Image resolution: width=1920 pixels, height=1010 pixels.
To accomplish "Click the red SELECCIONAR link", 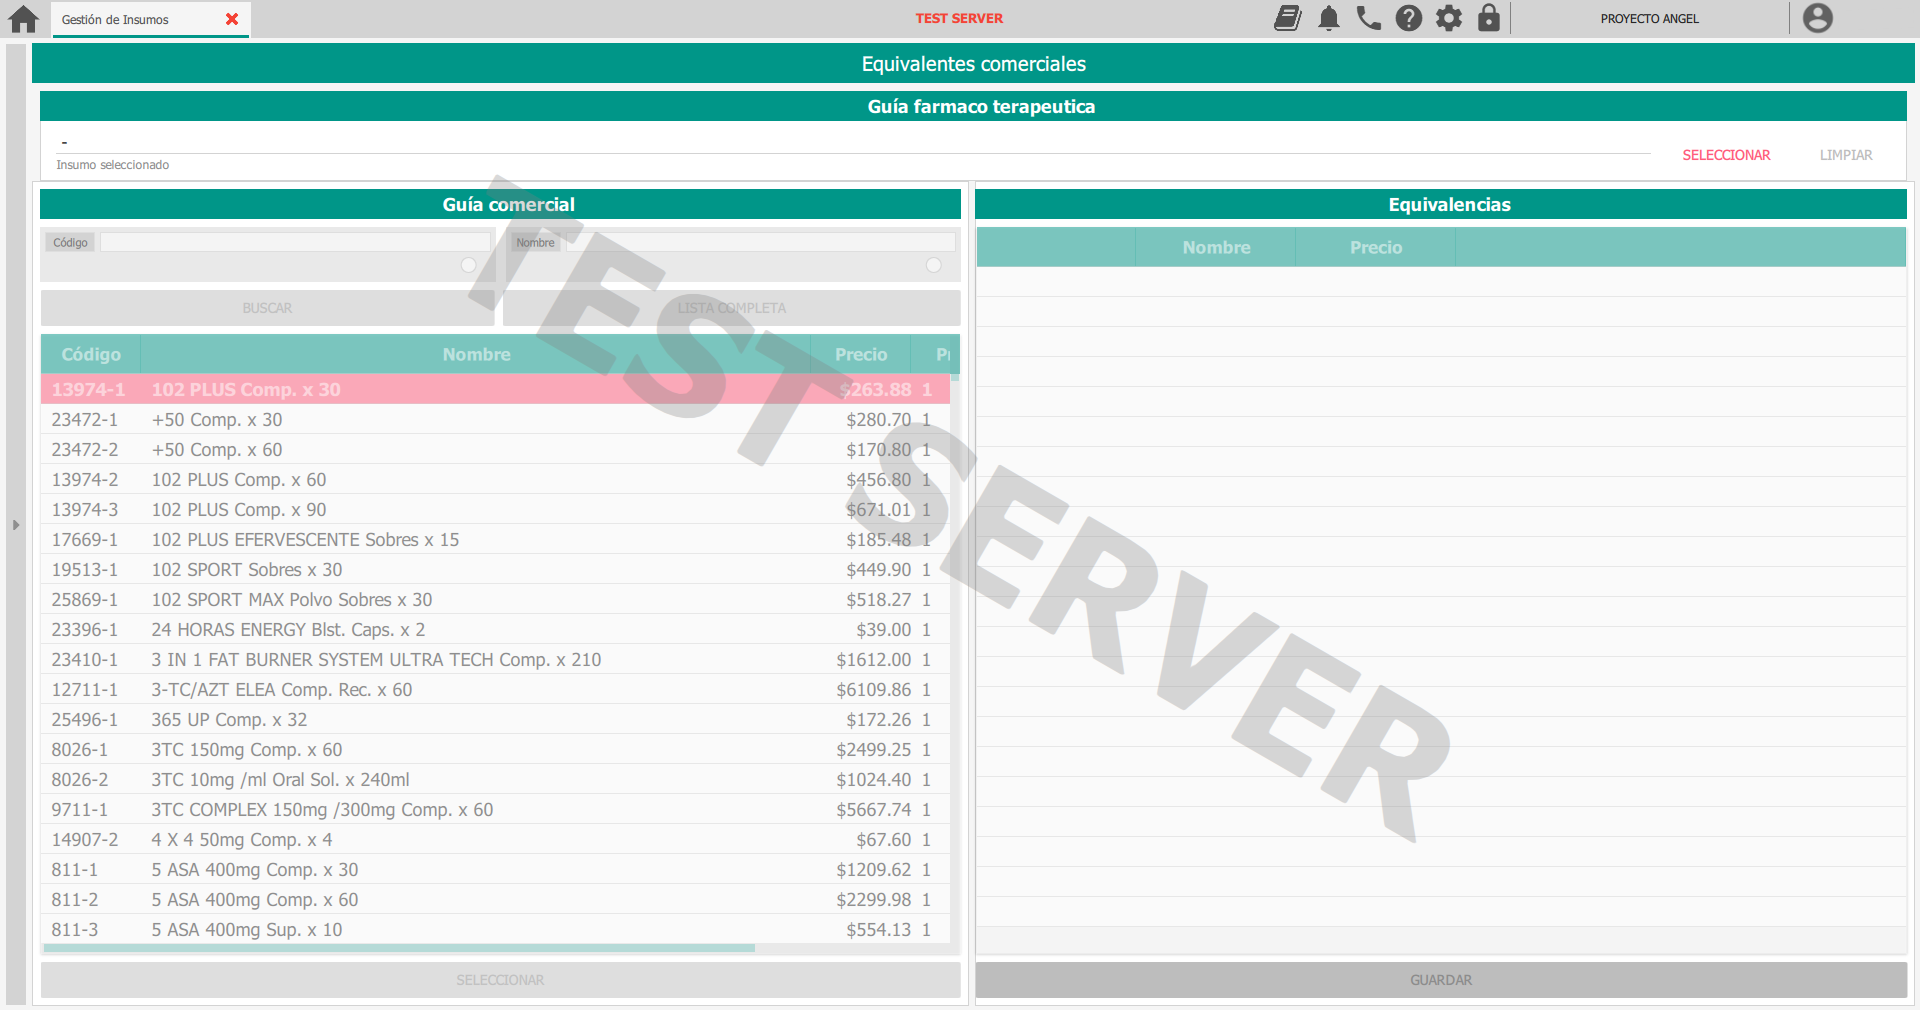I will 1725,155.
